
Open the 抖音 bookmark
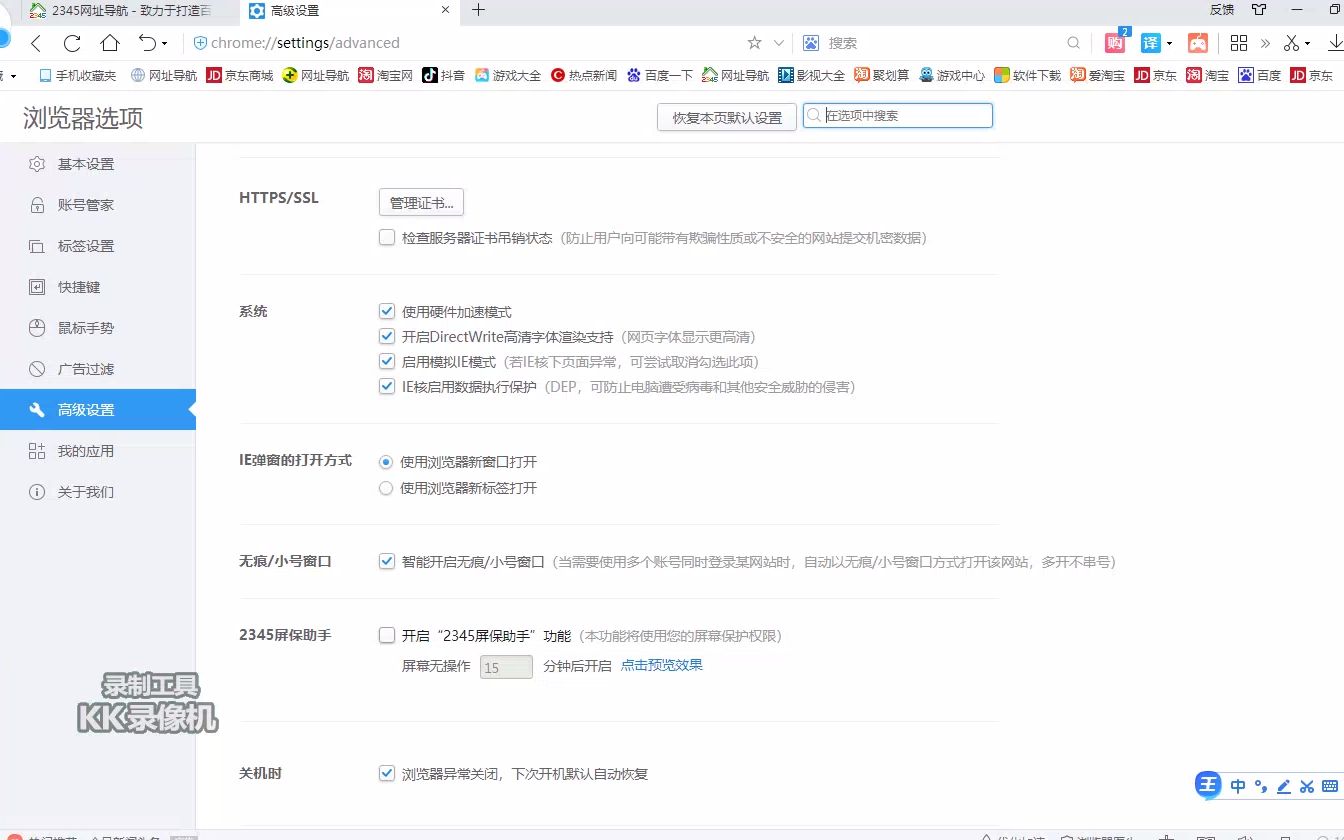click(443, 75)
